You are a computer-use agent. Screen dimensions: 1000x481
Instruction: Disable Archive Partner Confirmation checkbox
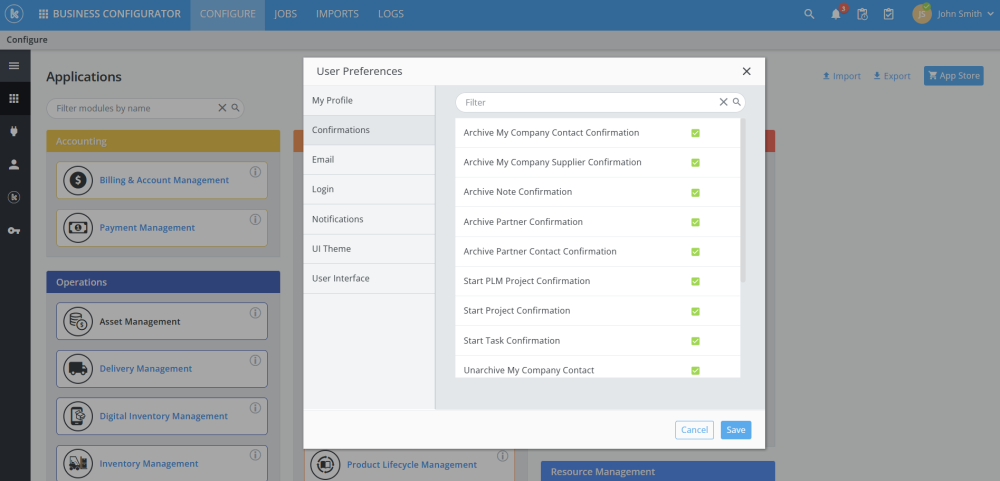695,222
